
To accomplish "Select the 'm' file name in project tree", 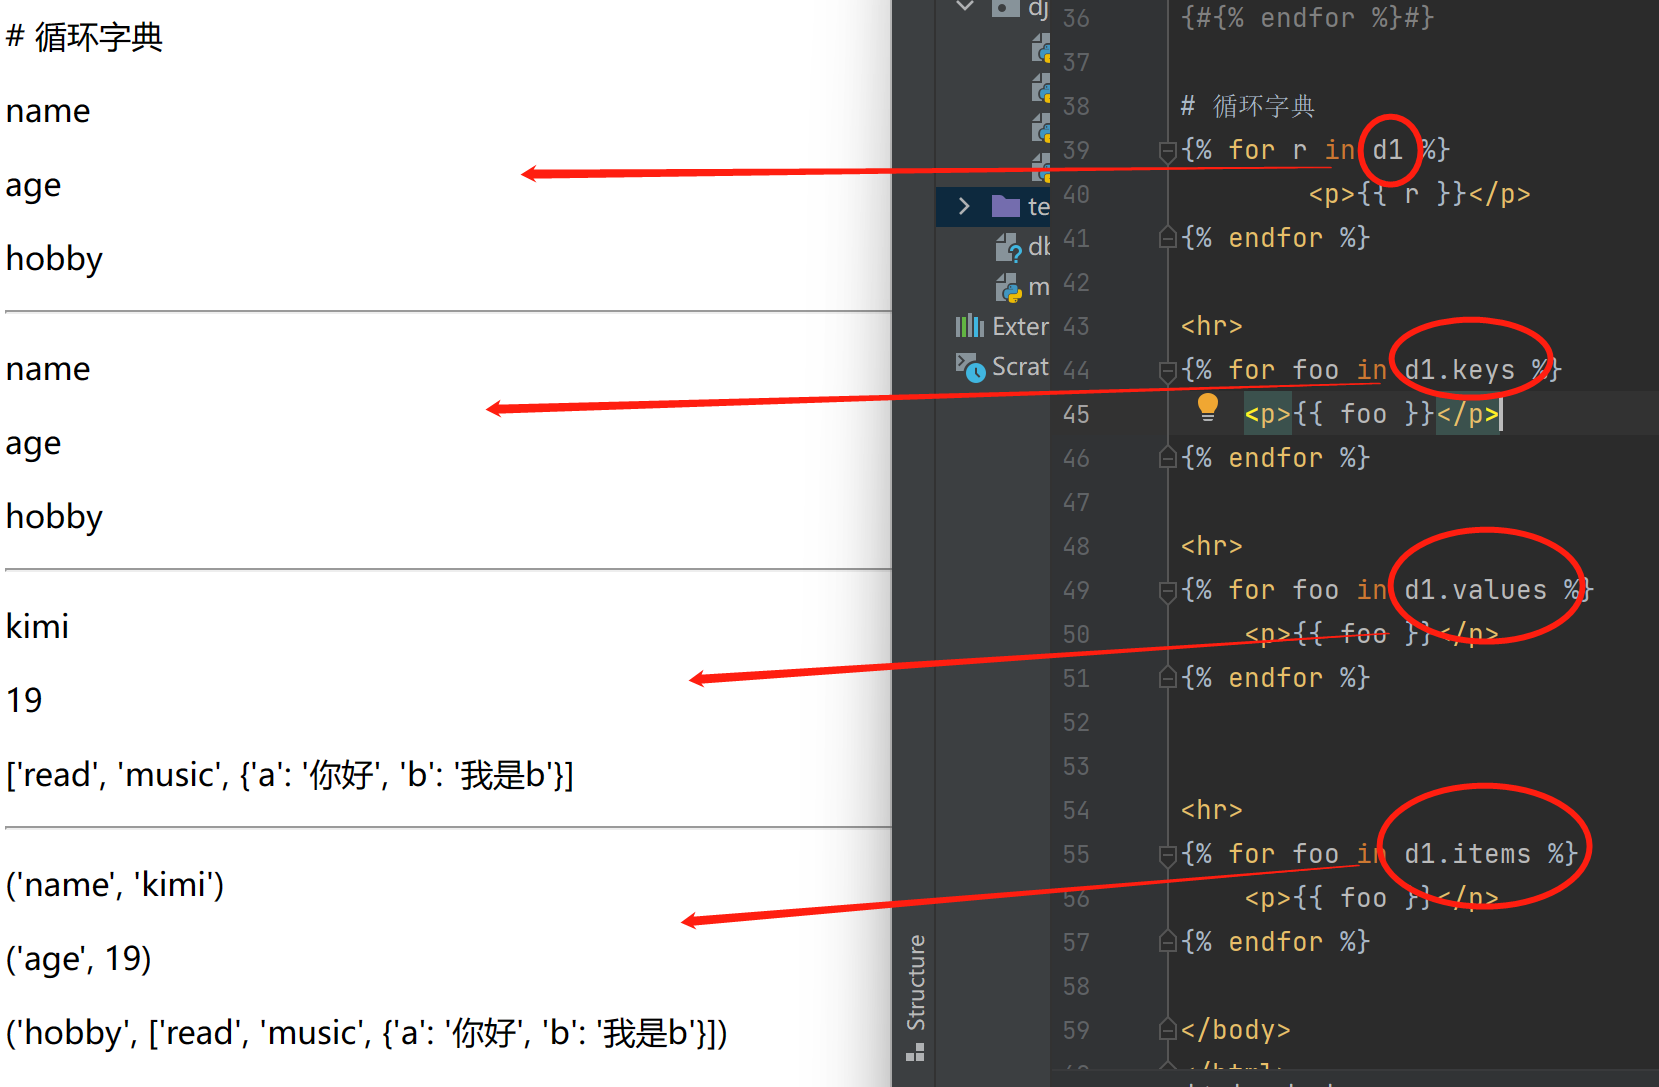I will 1039,288.
